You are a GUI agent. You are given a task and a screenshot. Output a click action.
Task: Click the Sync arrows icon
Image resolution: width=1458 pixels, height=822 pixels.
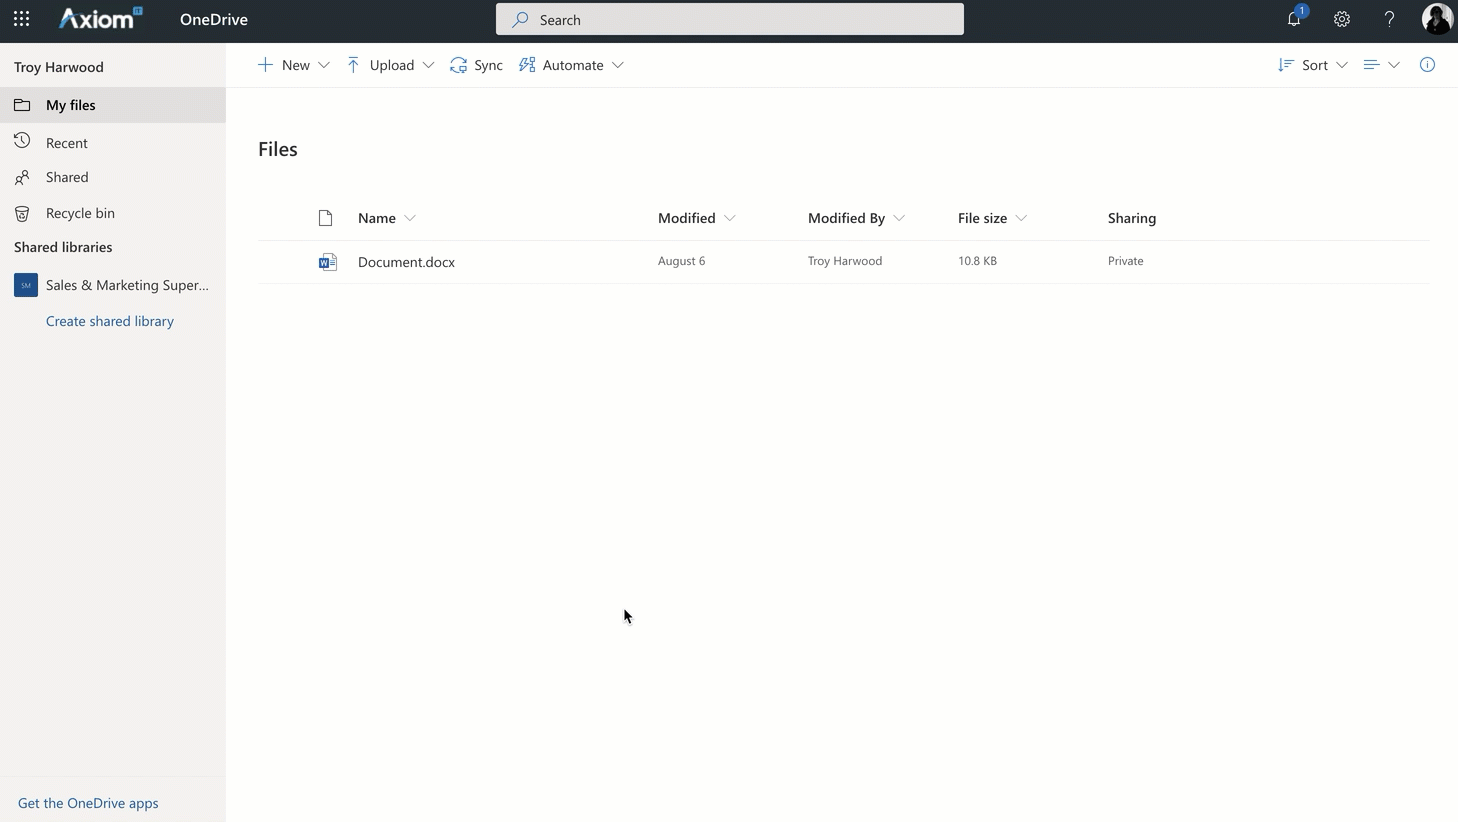[x=458, y=65]
